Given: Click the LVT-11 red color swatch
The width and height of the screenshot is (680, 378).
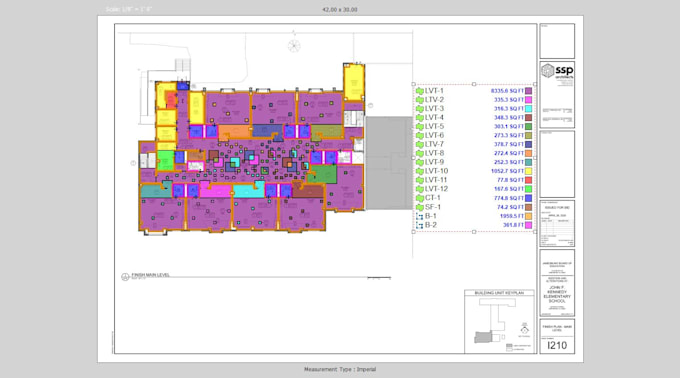Looking at the screenshot, I should (529, 180).
